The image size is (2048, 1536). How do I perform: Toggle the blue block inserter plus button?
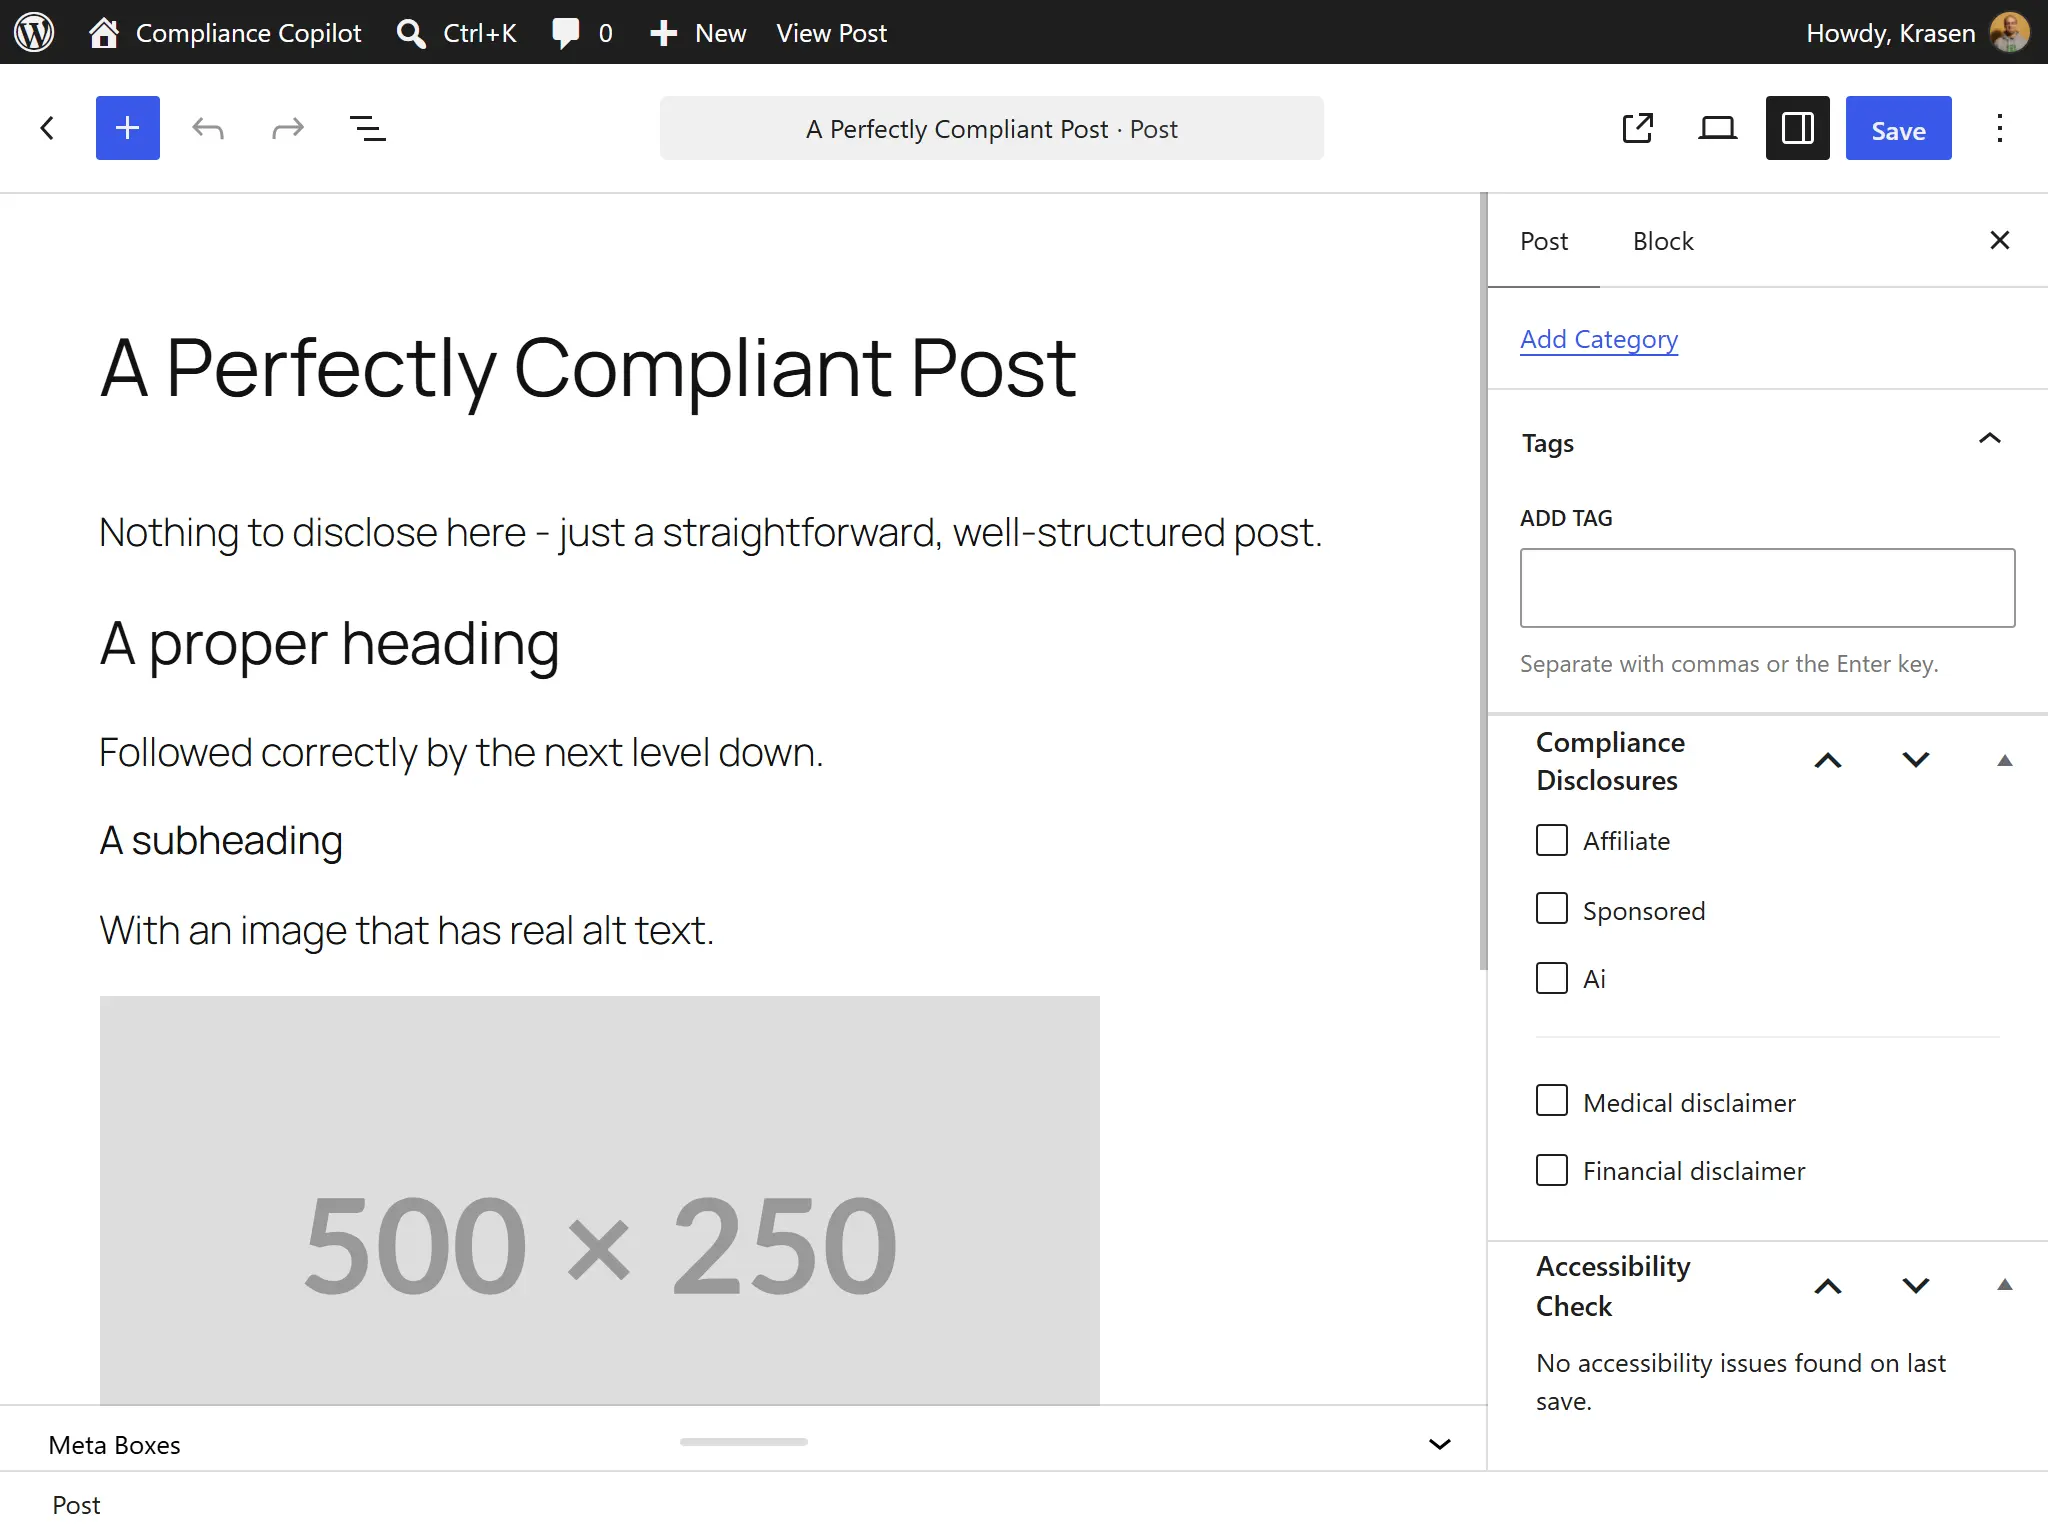coord(127,128)
